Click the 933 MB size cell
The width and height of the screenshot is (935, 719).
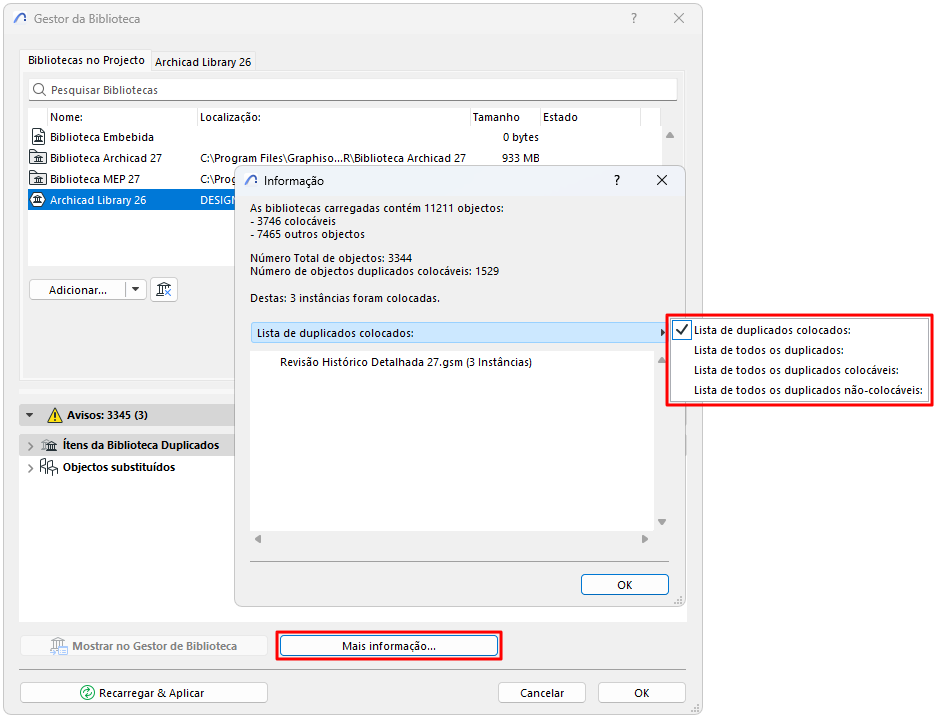pyautogui.click(x=521, y=158)
